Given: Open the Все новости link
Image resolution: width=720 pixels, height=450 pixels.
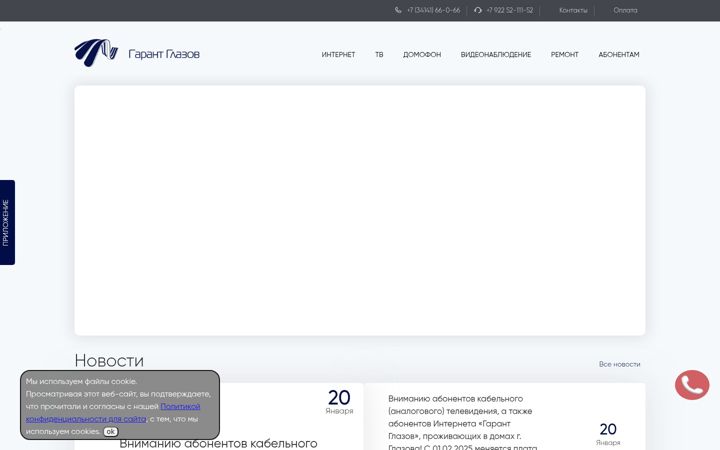Looking at the screenshot, I should tap(619, 364).
